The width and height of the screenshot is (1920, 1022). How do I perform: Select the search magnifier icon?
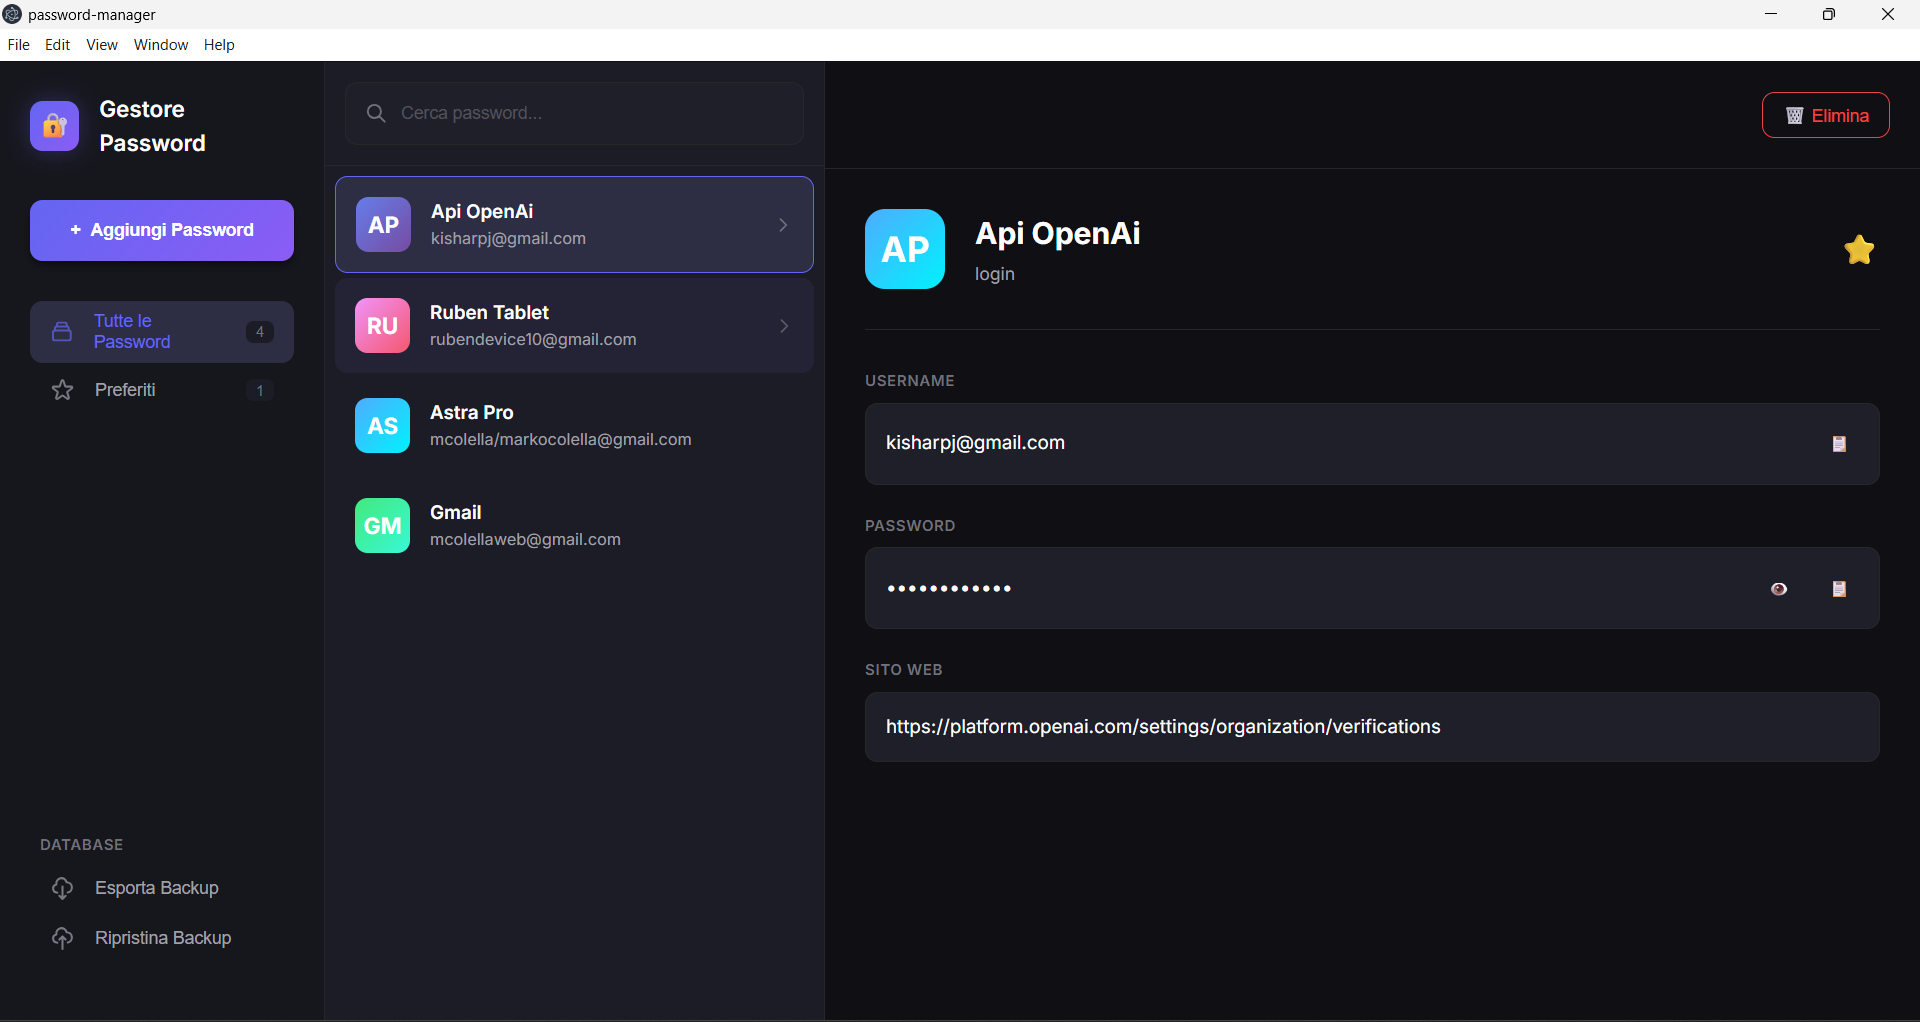(x=376, y=113)
